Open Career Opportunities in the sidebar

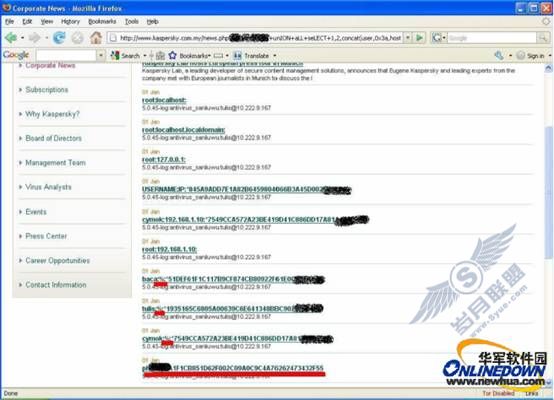point(58,260)
